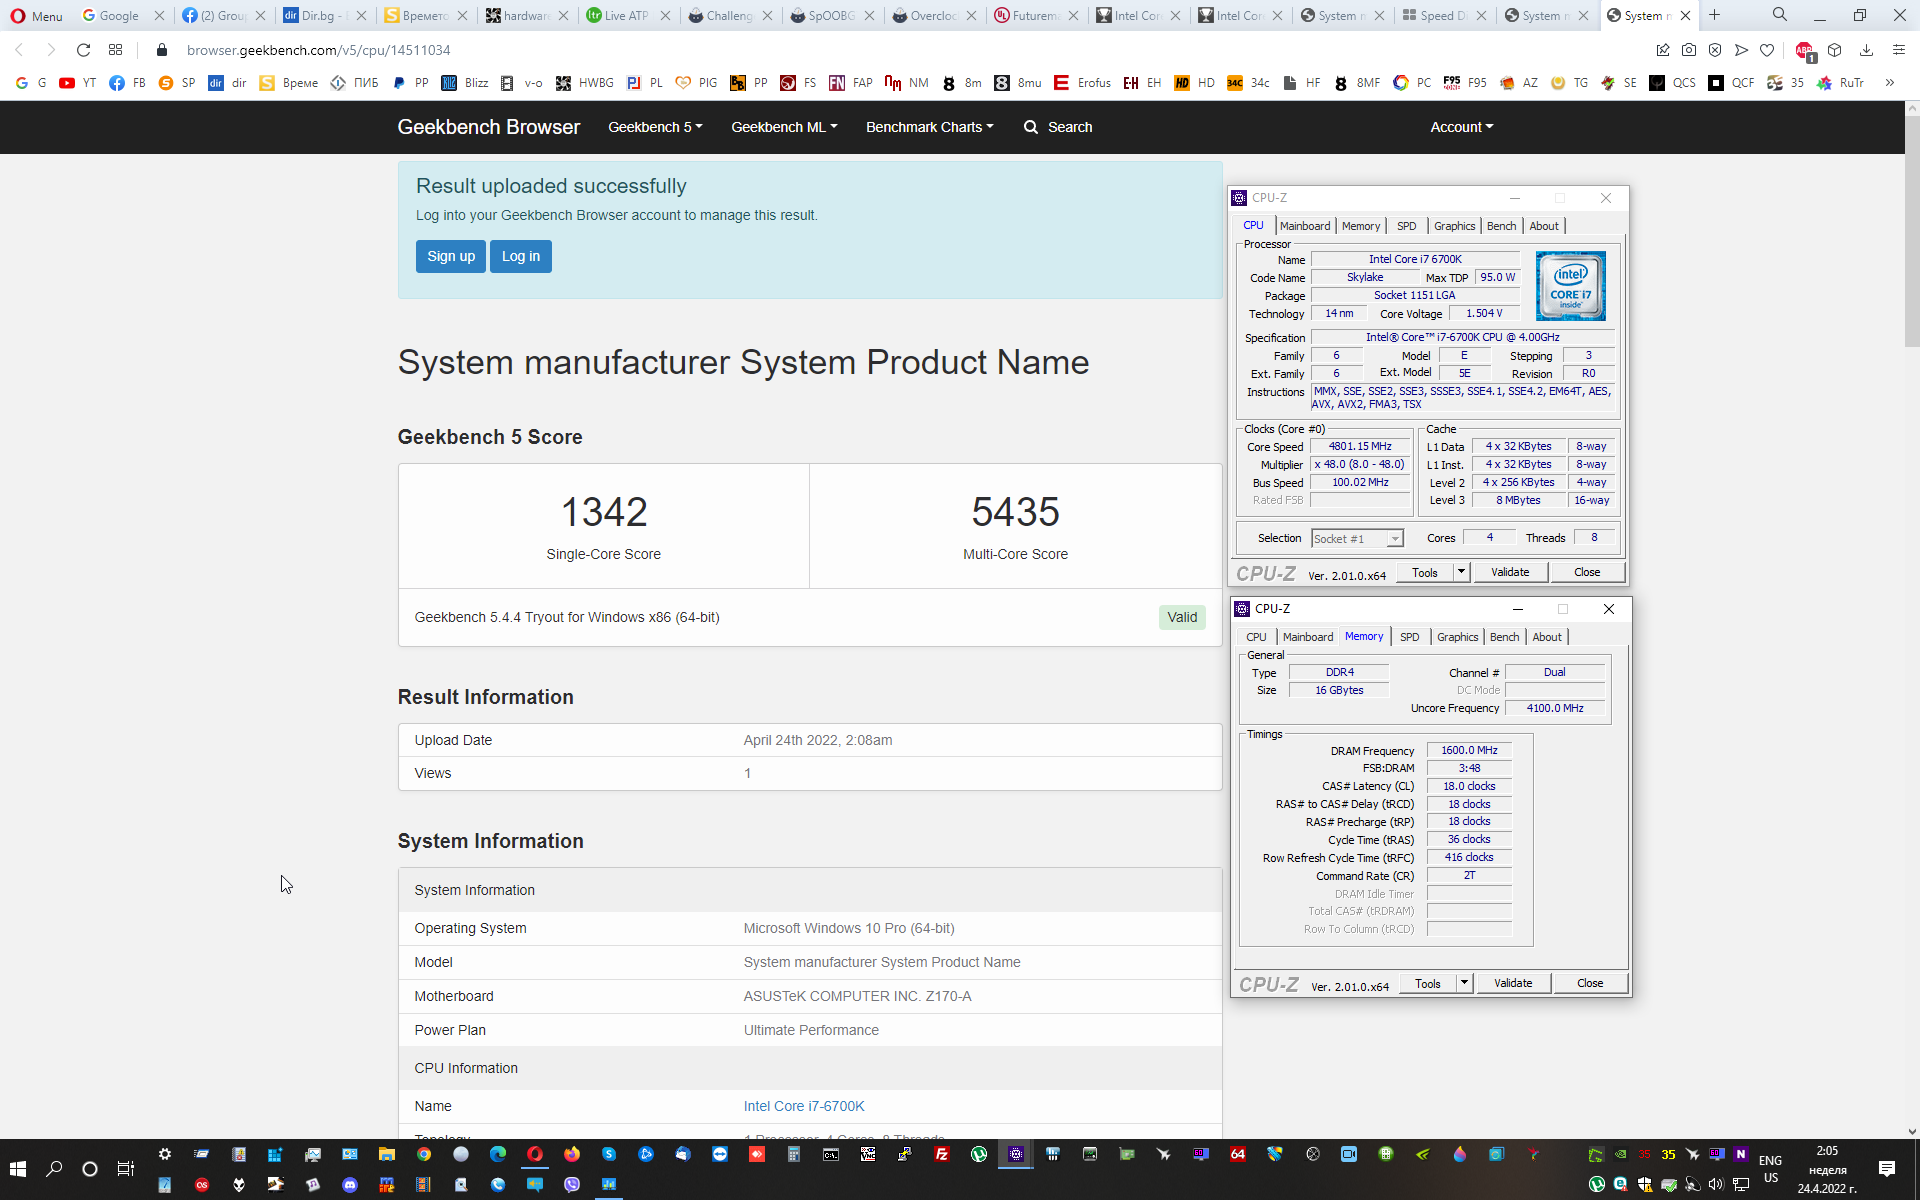1920x1200 pixels.
Task: Open the Intel Core i7-6700K link
Action: tap(804, 1106)
